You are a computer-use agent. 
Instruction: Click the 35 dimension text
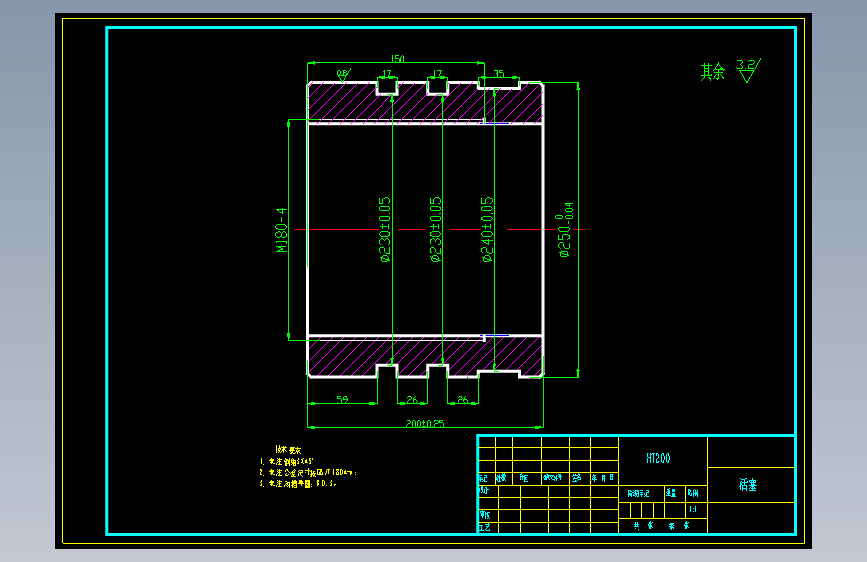(x=499, y=74)
